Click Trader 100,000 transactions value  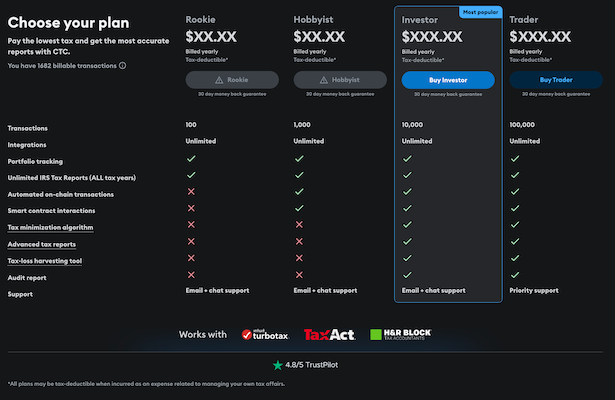[522, 125]
